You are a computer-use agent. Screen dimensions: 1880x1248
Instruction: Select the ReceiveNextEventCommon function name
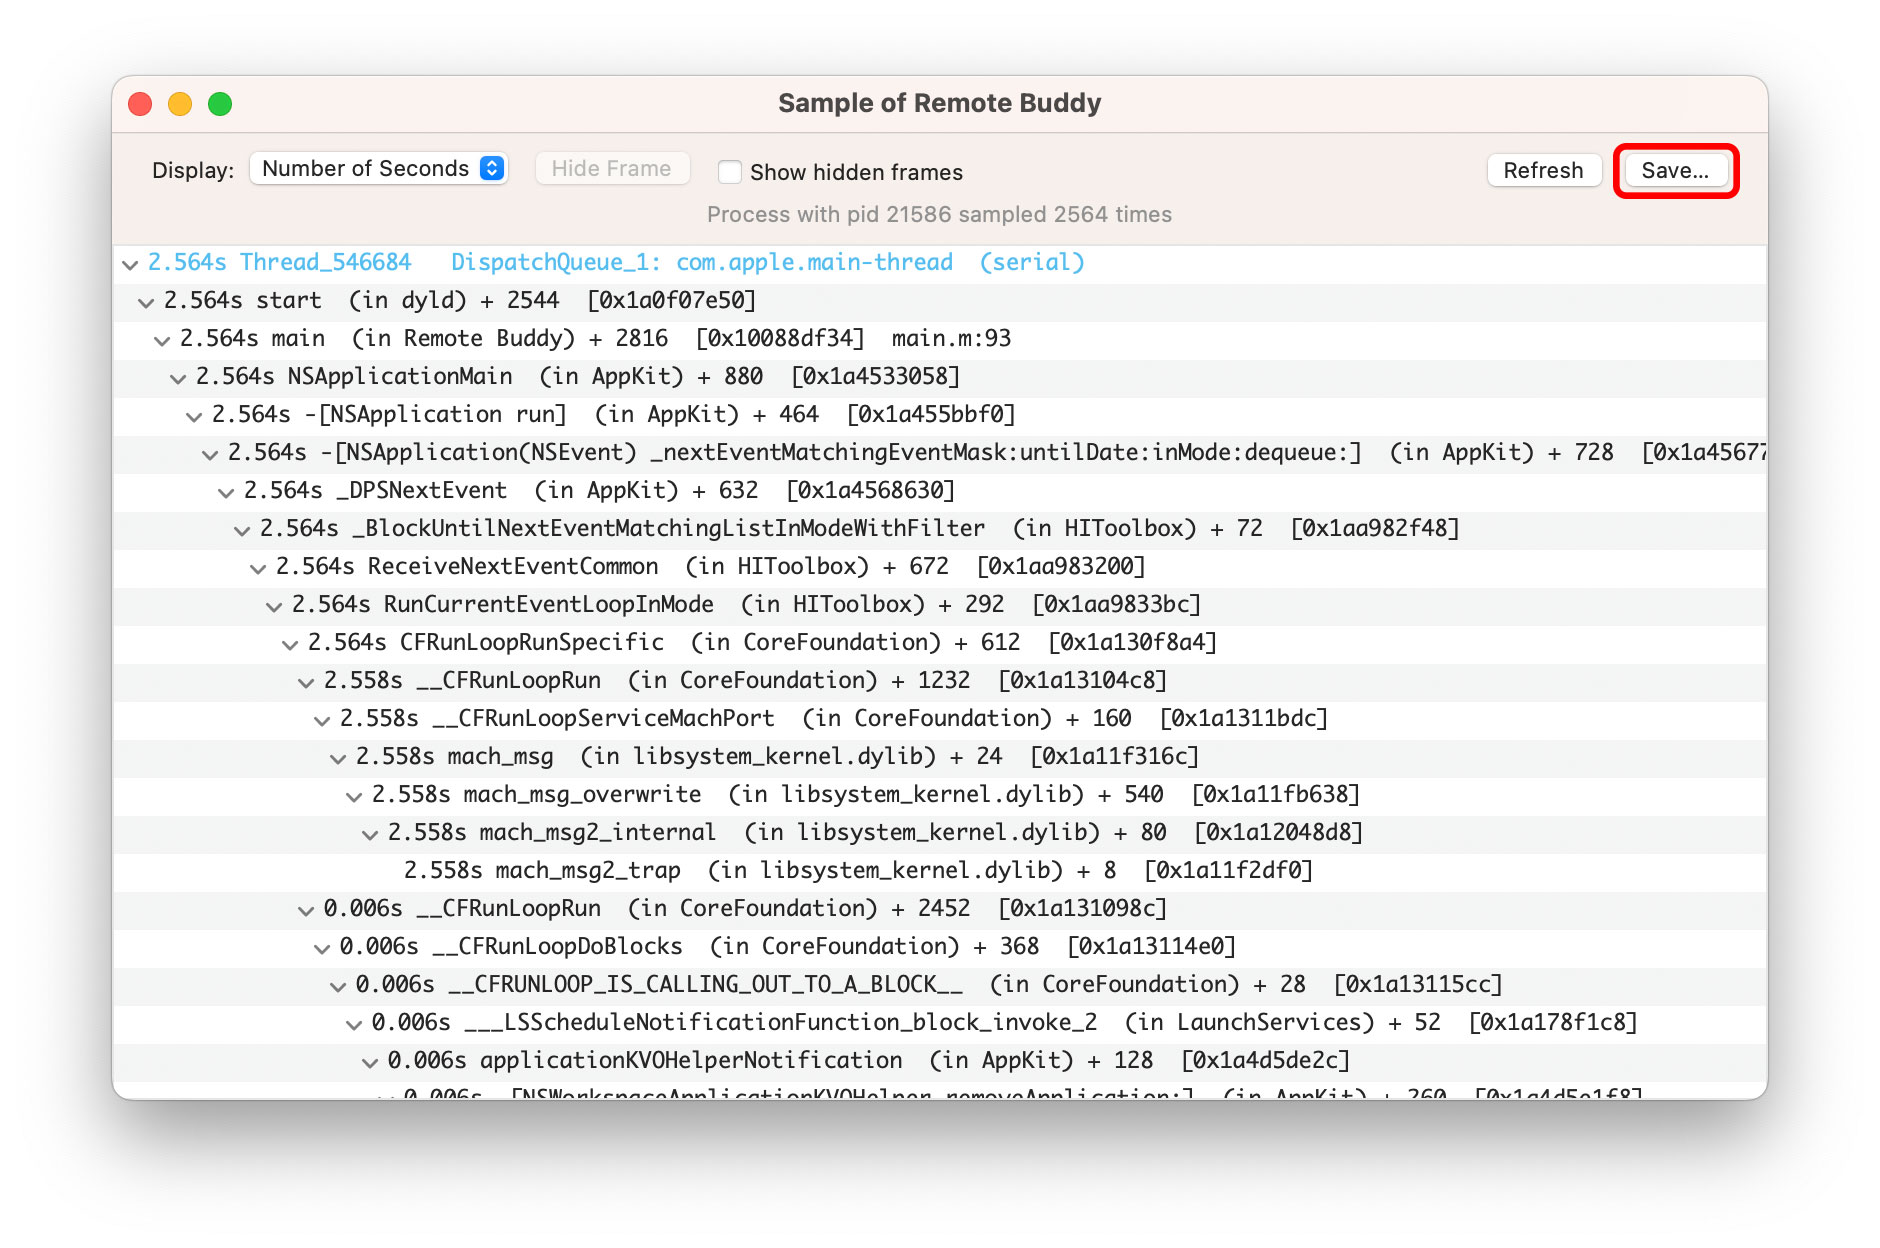(x=513, y=566)
